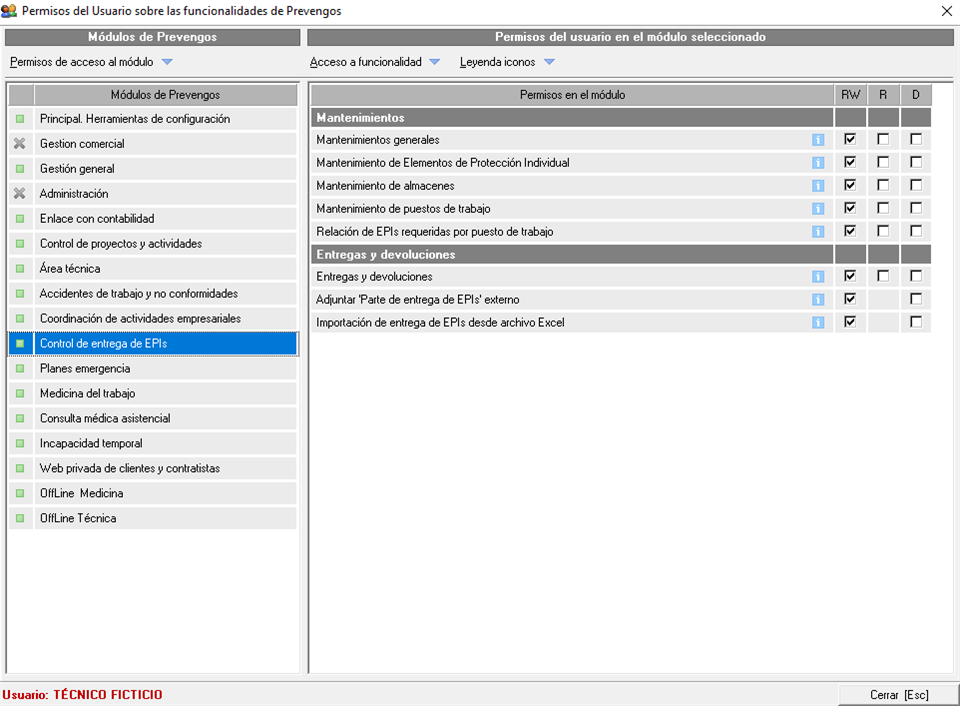
Task: Click gray X icon next to Gestion comercial
Action: coord(20,144)
